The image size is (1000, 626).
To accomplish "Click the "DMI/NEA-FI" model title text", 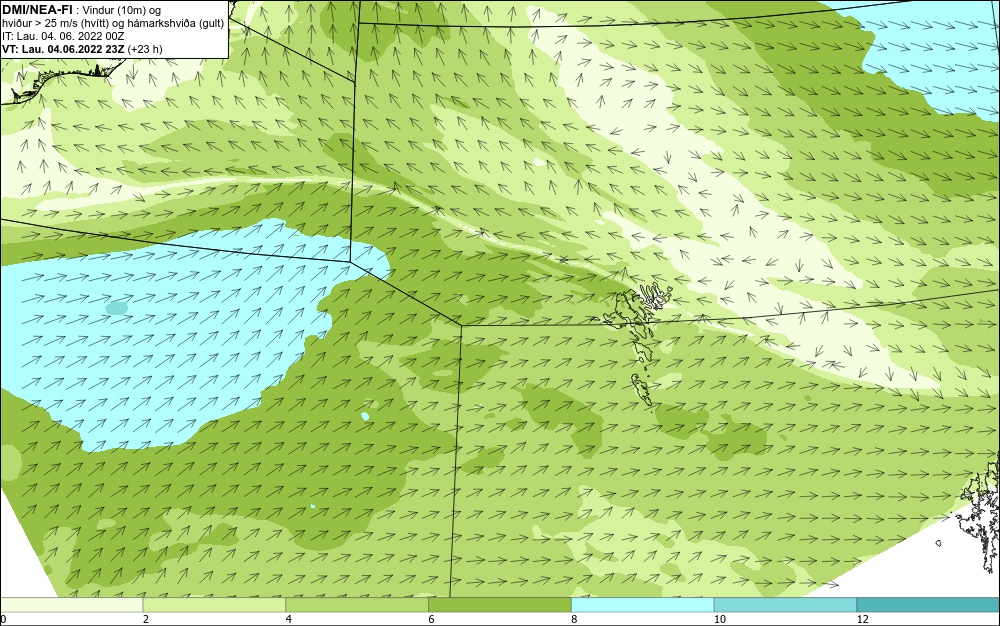I will [x=37, y=10].
